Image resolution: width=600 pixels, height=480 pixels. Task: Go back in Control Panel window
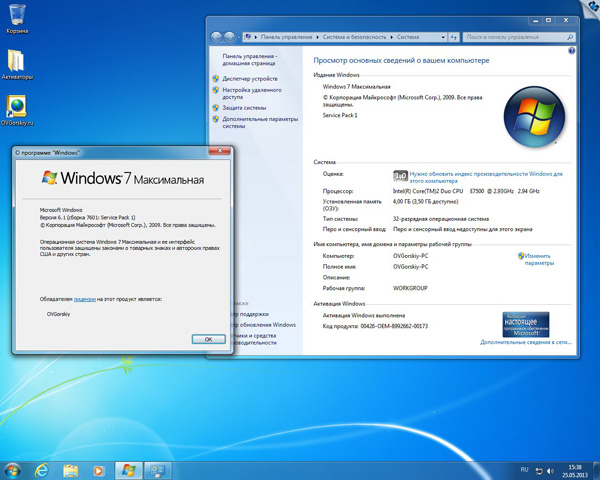216,37
